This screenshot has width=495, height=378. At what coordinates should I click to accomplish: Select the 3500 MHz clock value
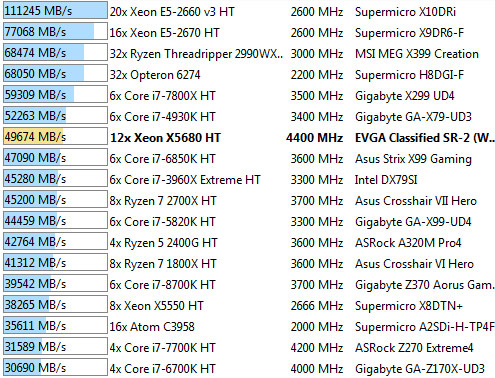click(x=317, y=96)
